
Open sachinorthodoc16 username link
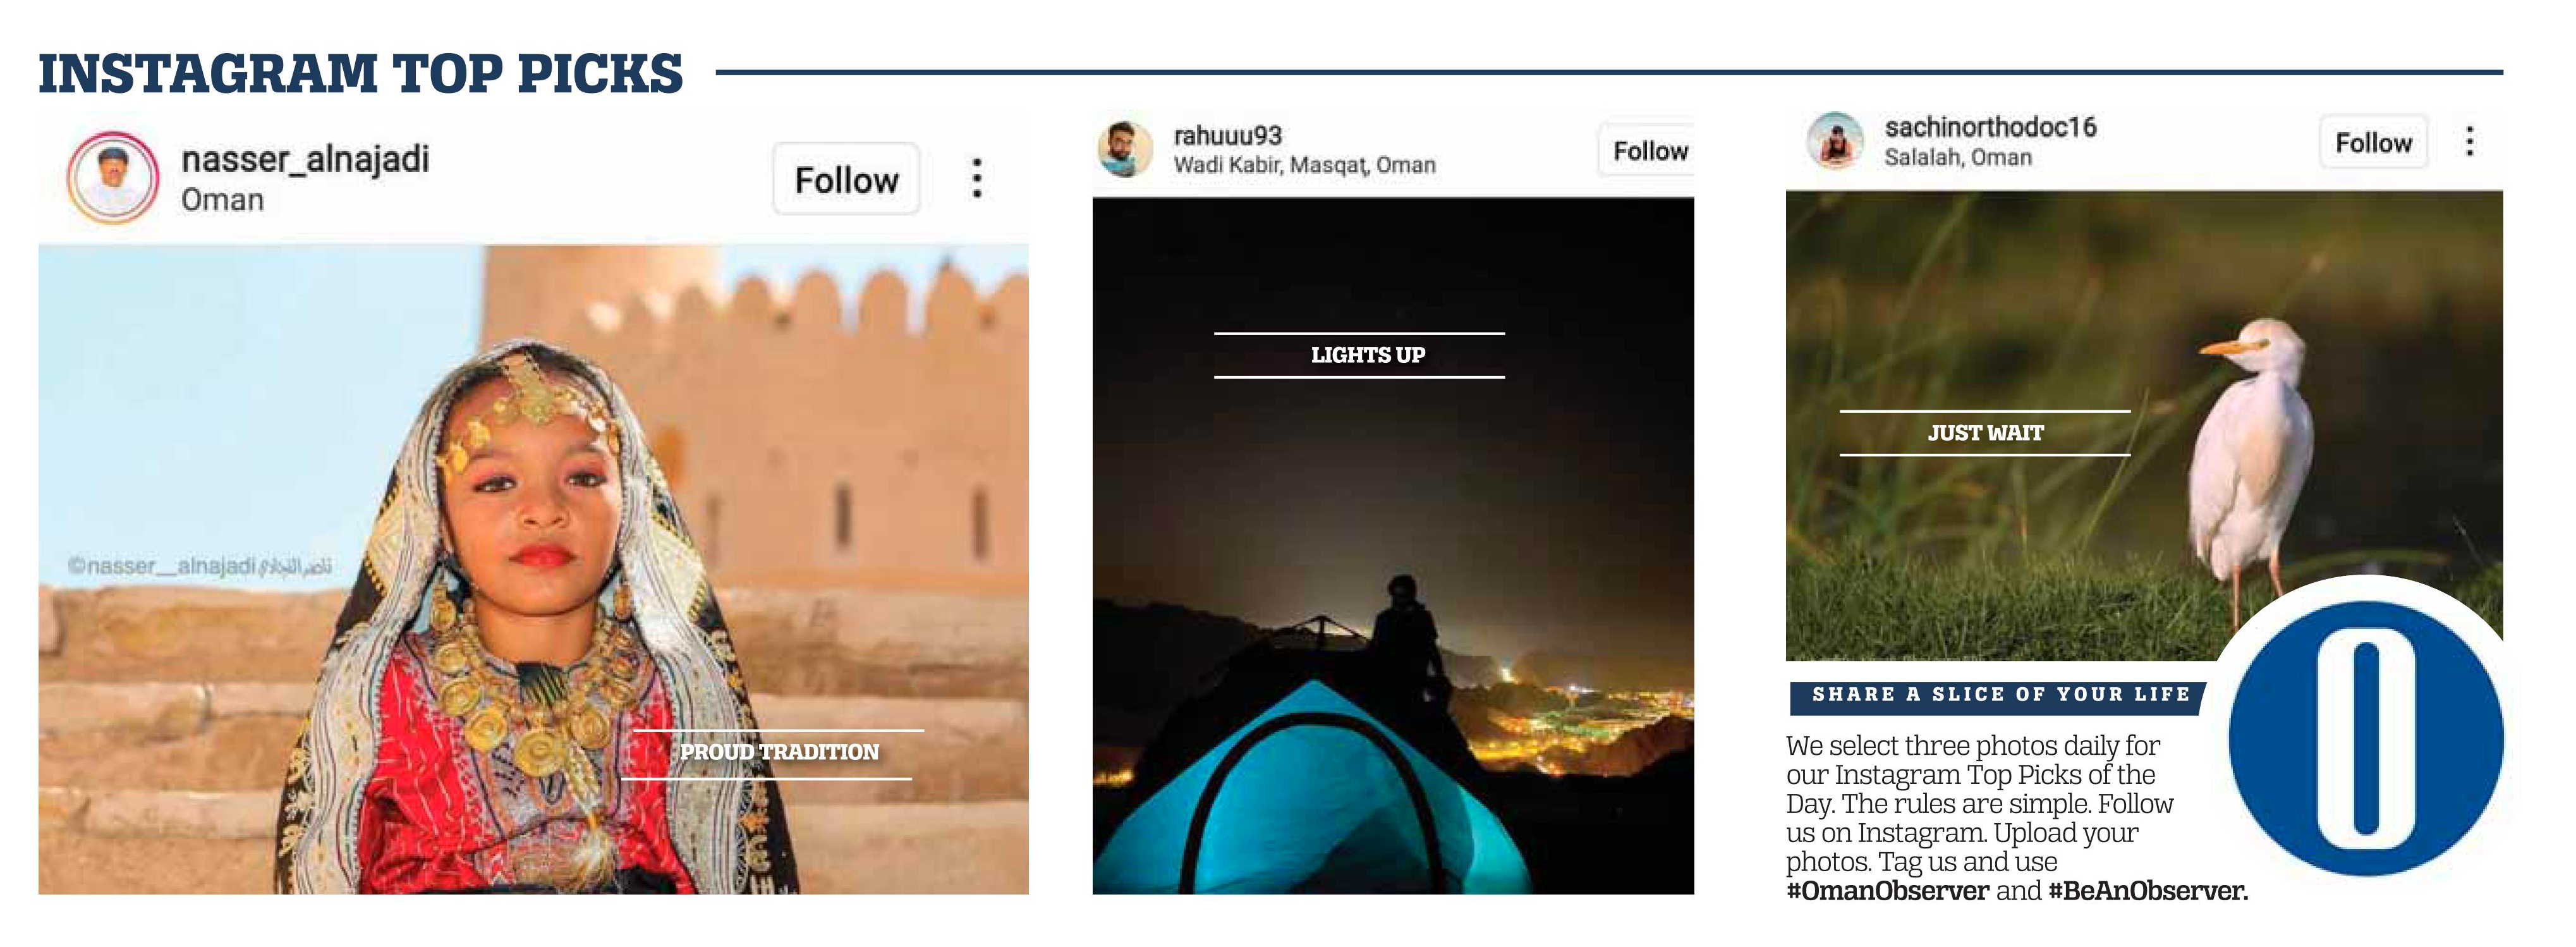[x=1990, y=127]
